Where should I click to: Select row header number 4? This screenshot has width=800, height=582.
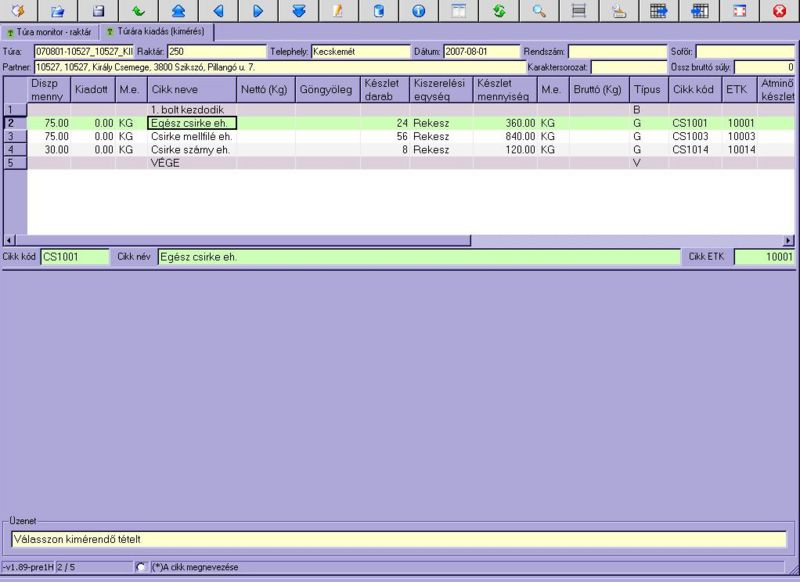15,149
